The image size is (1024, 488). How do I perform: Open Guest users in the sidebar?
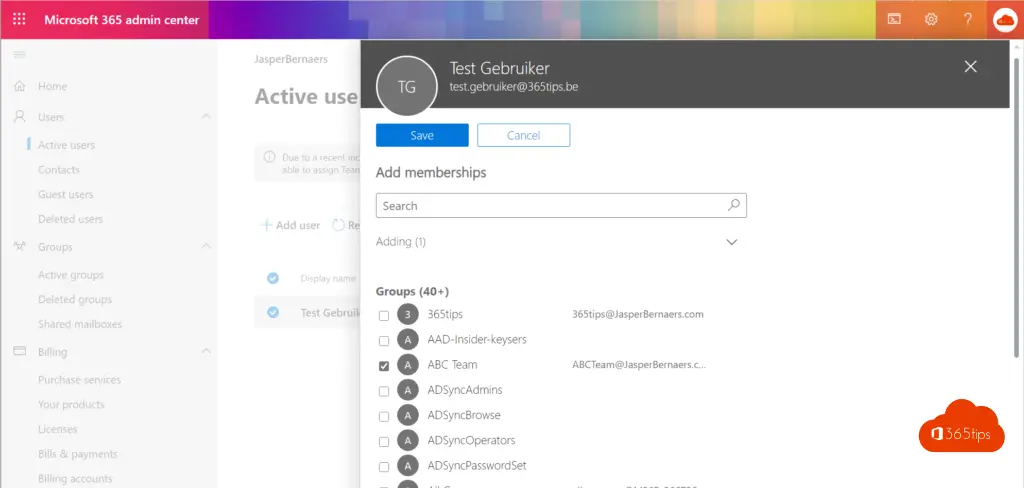point(65,194)
